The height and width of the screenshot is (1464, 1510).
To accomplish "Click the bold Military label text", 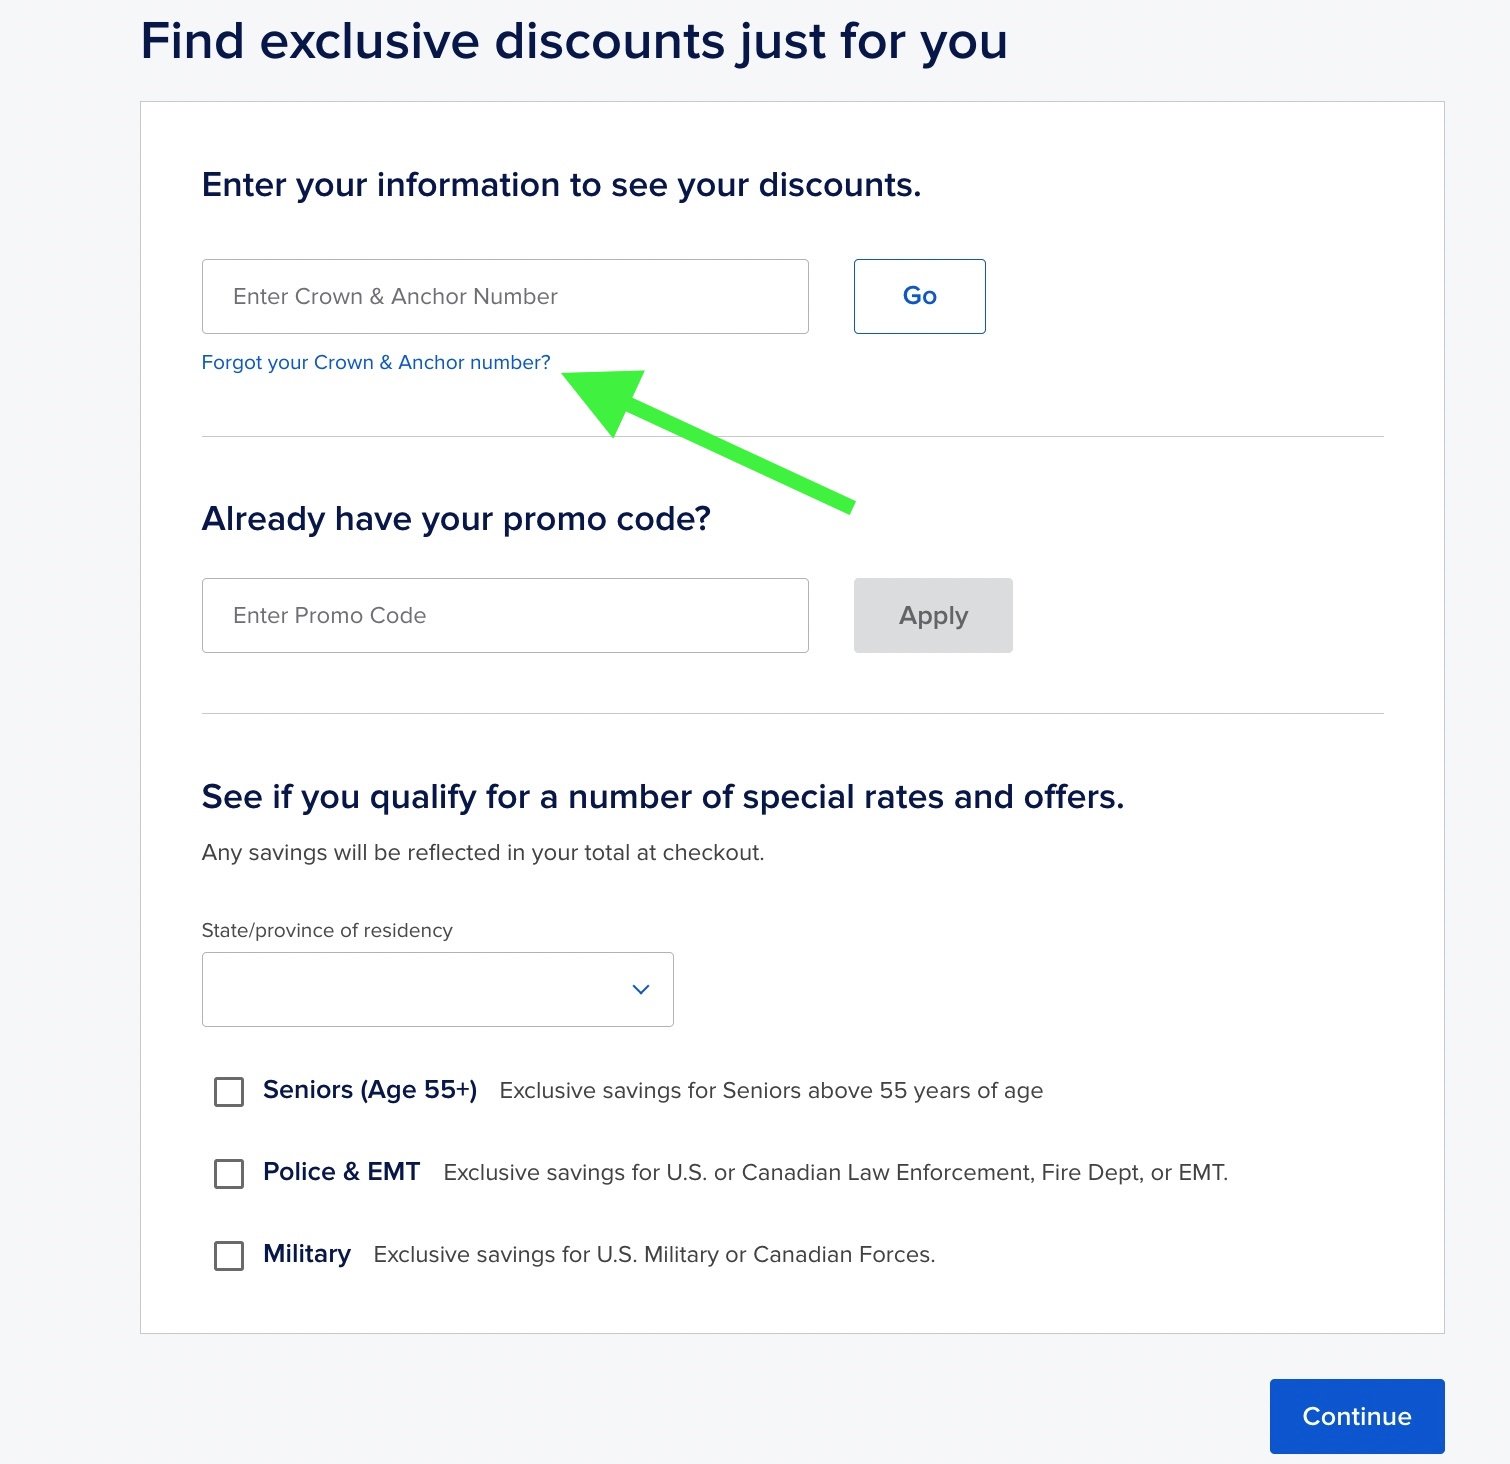I will pos(307,1253).
